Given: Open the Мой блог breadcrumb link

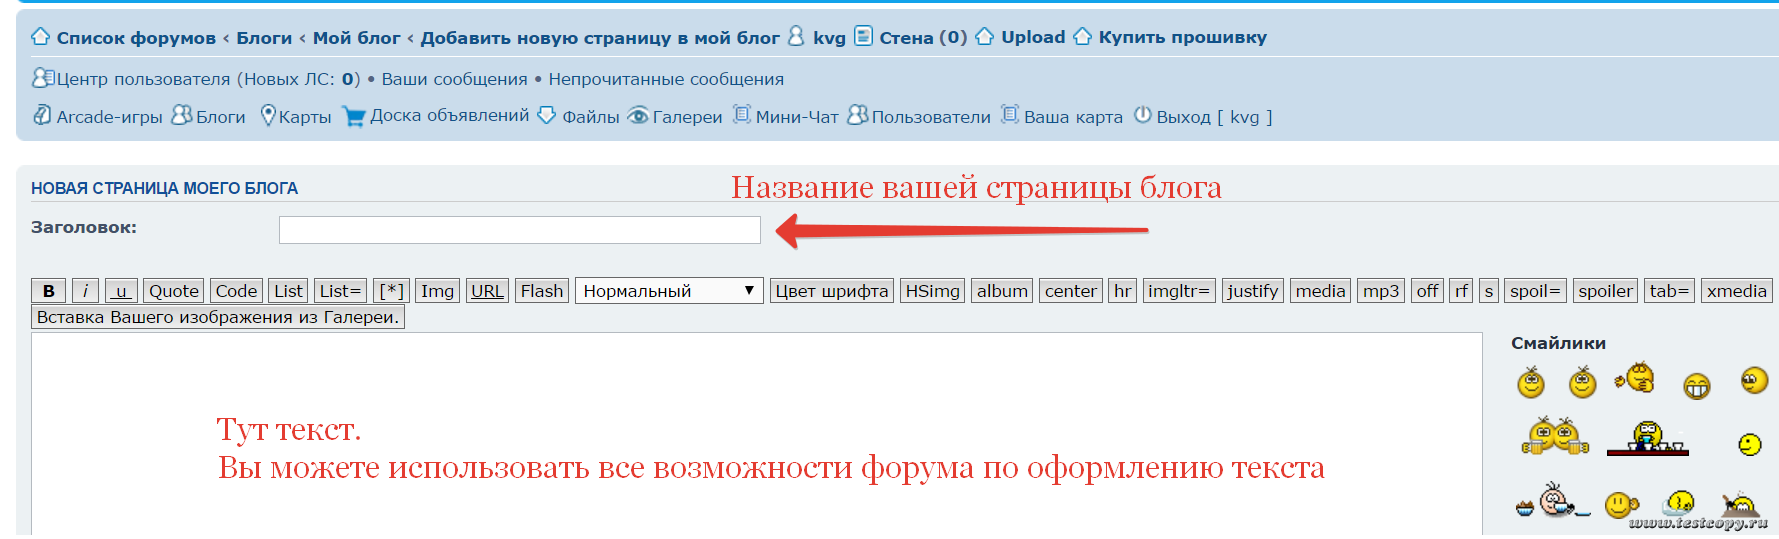Looking at the screenshot, I should click(356, 38).
